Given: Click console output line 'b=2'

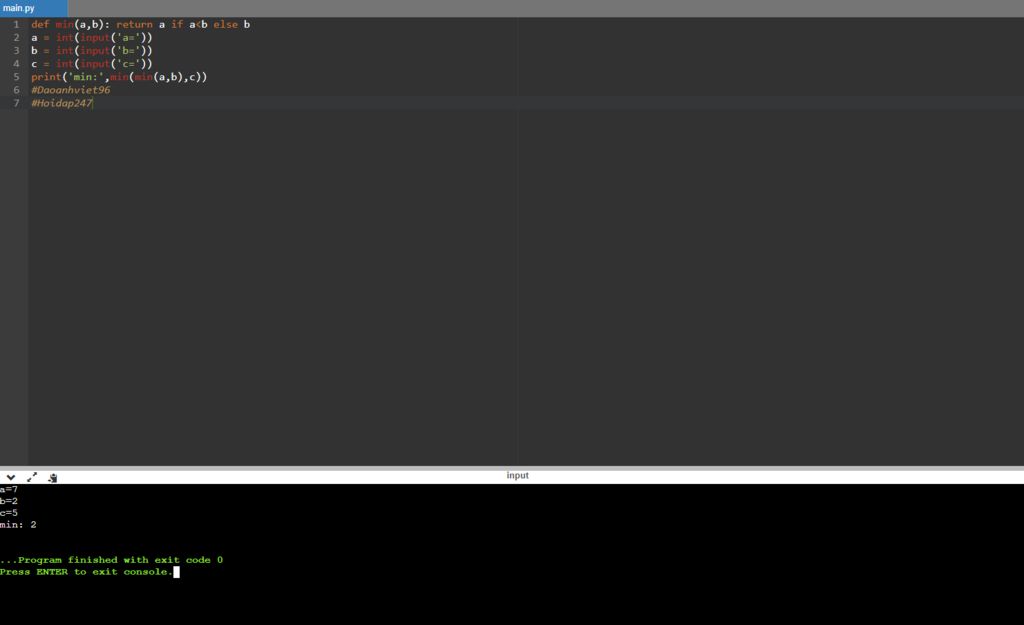Looking at the screenshot, I should (9, 502).
